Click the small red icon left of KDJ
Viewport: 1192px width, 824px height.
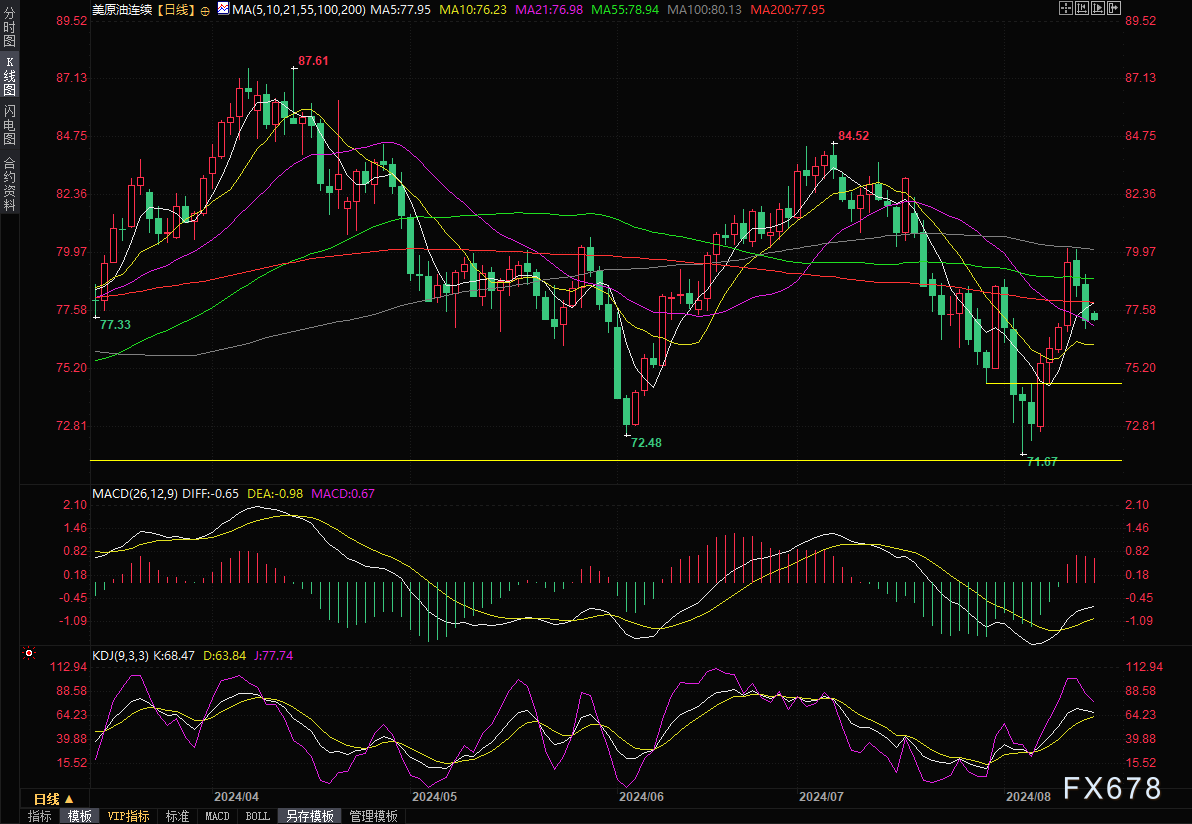tap(28, 654)
